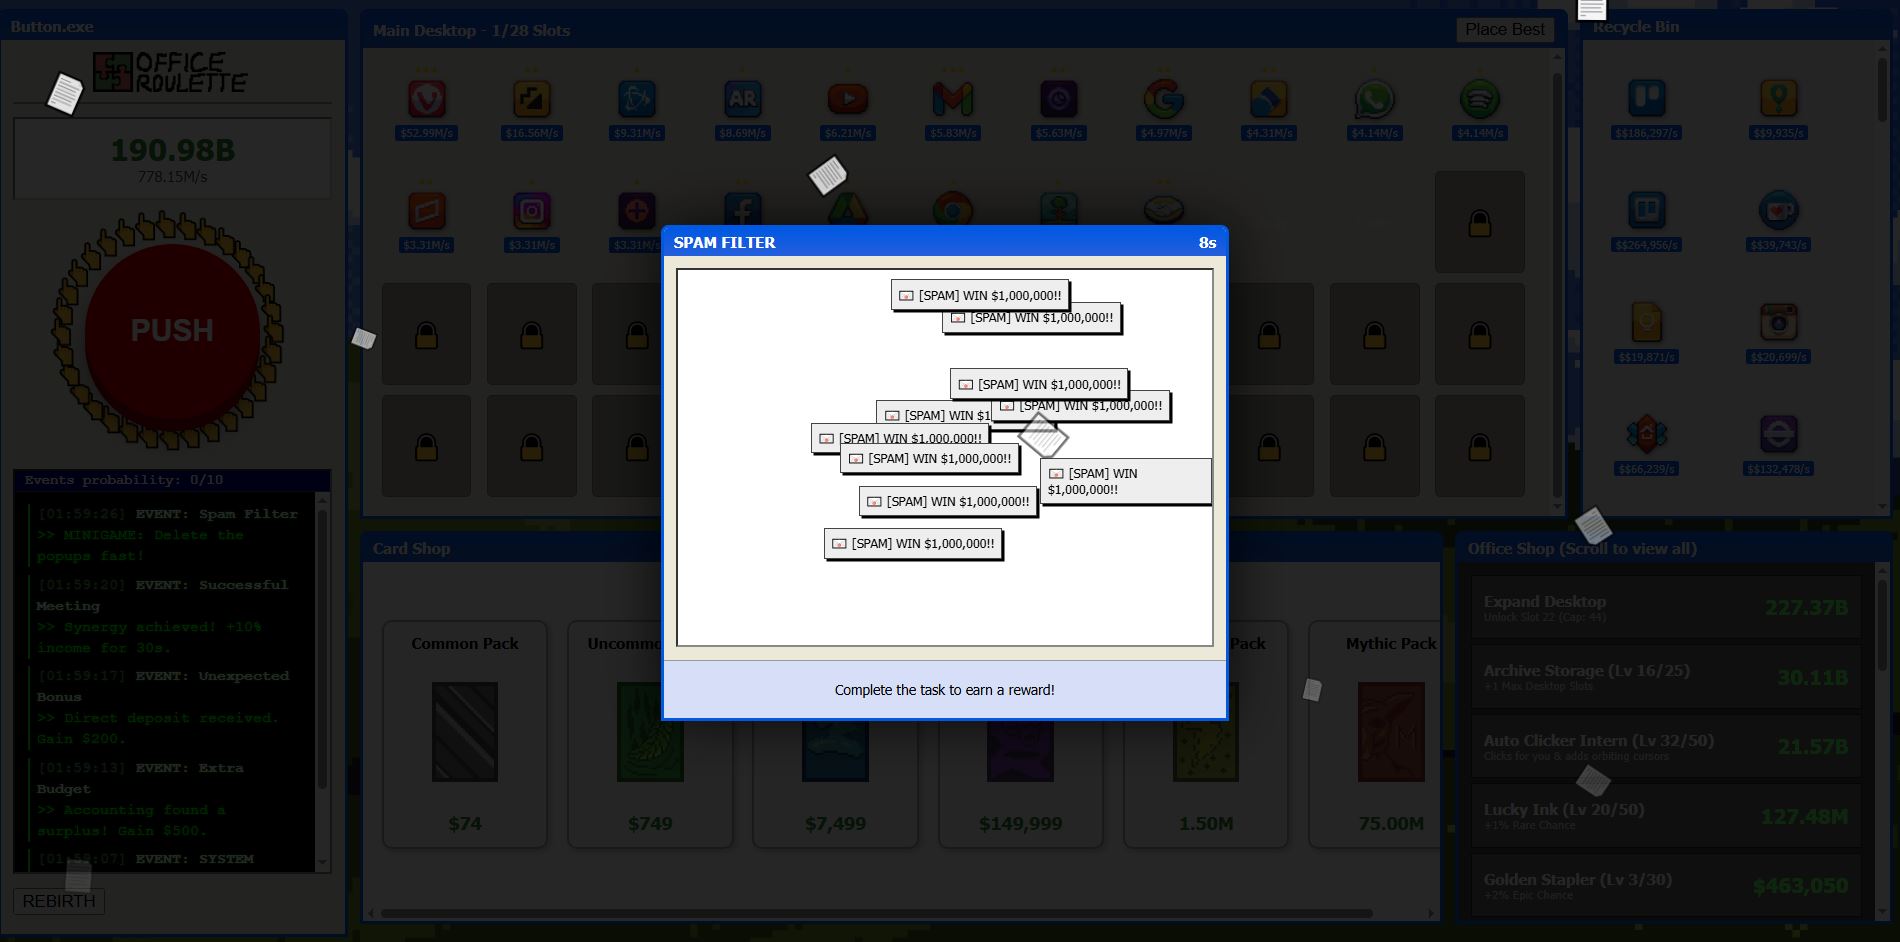Click the card pack priced at $7,499
Viewport: 1900px width, 942px height.
click(835, 735)
